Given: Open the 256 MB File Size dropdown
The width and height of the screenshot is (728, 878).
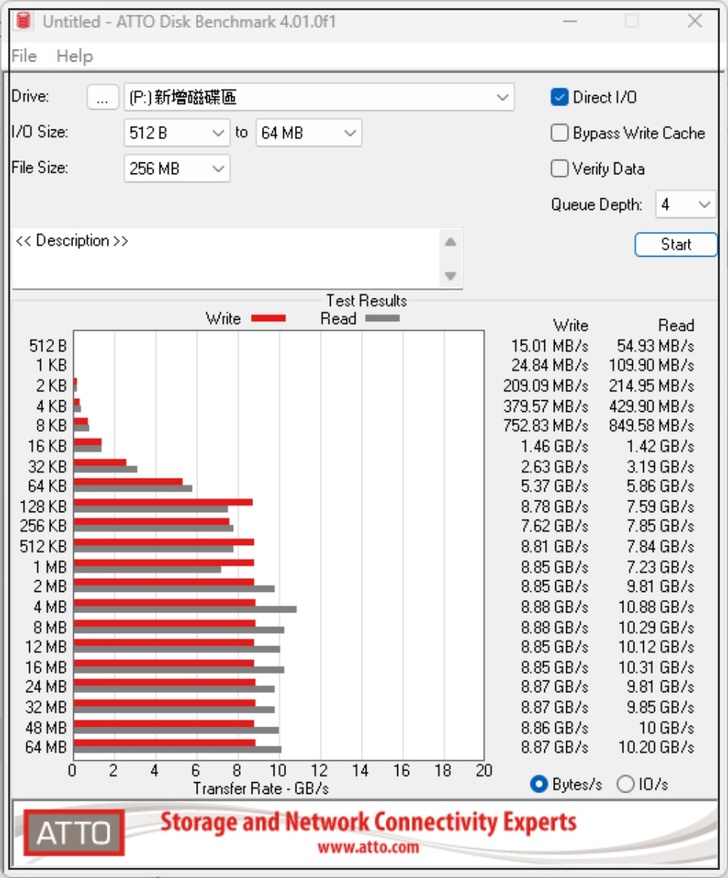Looking at the screenshot, I should point(176,169).
